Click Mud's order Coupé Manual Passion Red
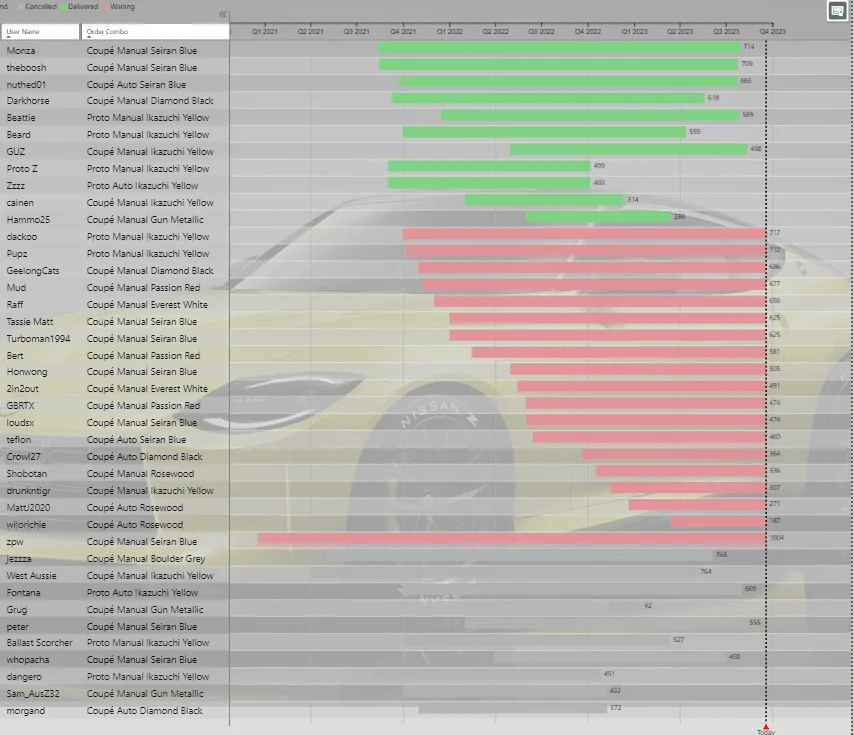The height and width of the screenshot is (735, 854). tap(143, 287)
